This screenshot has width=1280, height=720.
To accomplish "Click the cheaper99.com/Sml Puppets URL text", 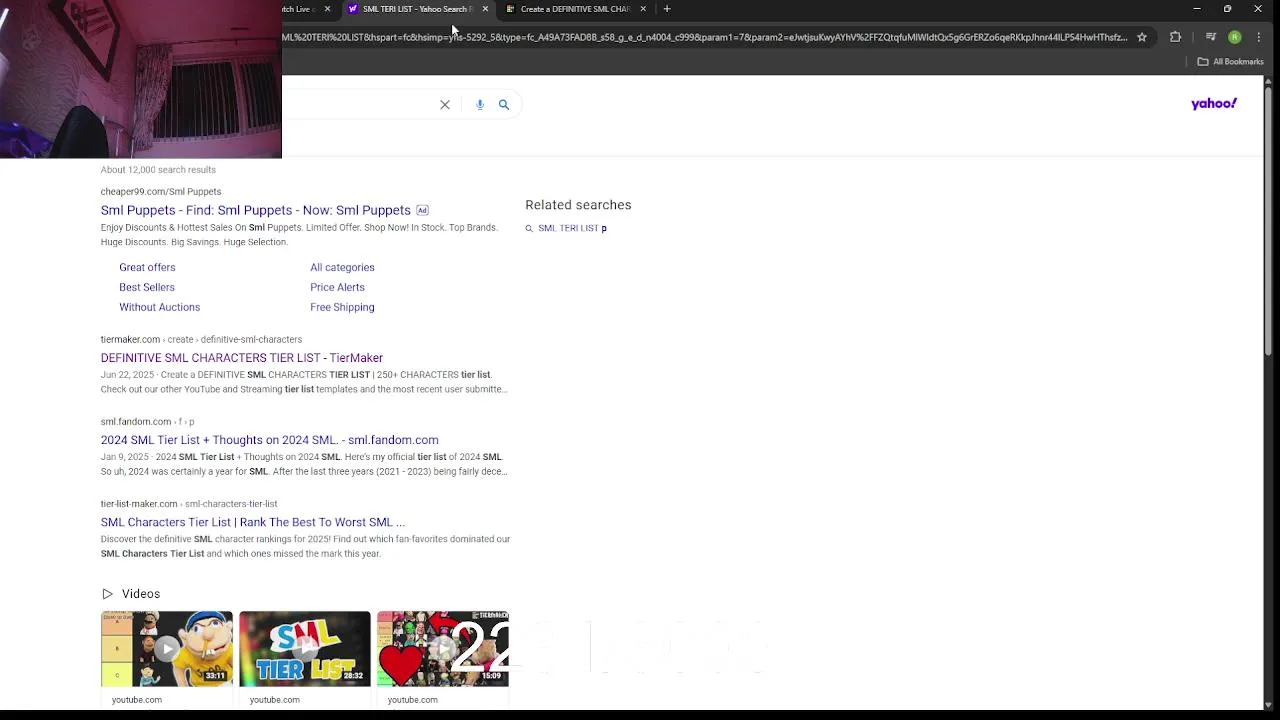I will coord(161,192).
